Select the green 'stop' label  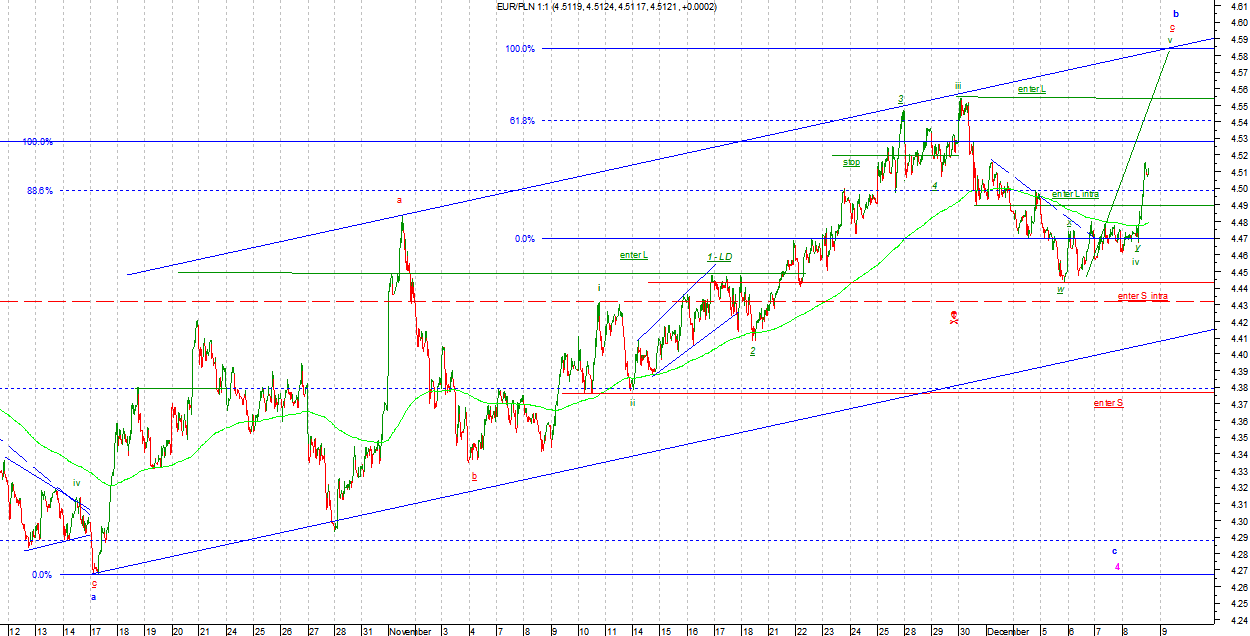pos(851,161)
